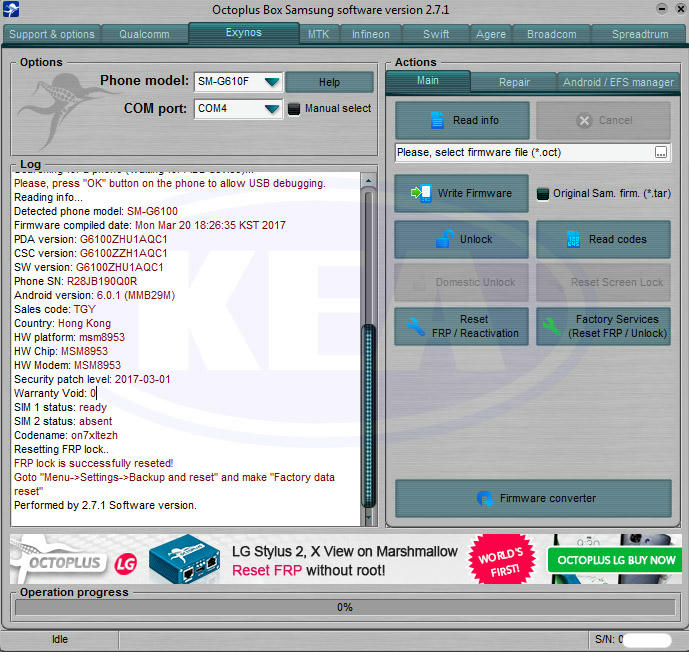This screenshot has height=652, width=689.
Task: Click the green wrench Factory Services icon
Action: [x=551, y=326]
